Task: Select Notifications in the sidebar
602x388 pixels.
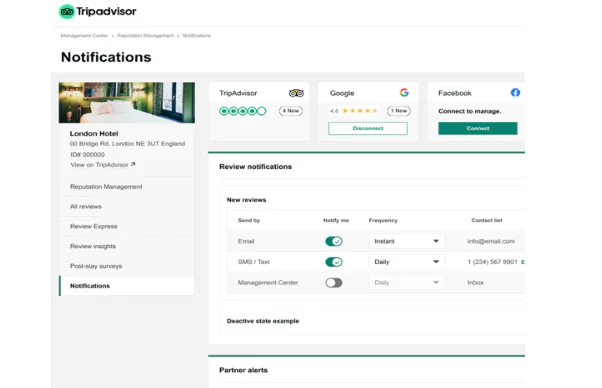Action: click(127, 286)
